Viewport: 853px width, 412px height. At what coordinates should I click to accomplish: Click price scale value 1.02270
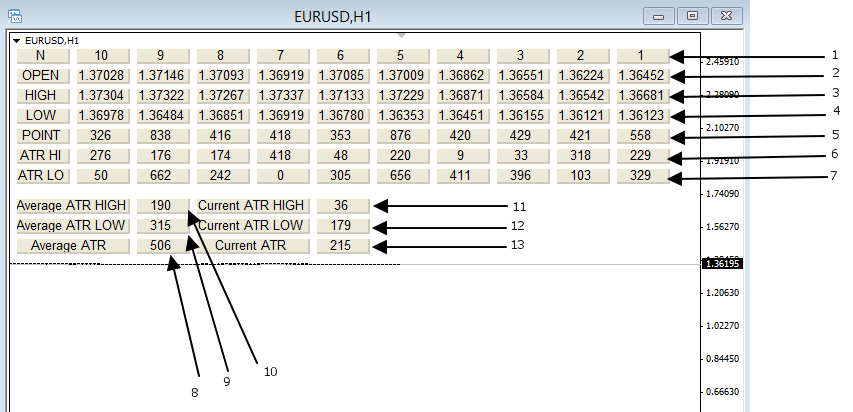722,325
